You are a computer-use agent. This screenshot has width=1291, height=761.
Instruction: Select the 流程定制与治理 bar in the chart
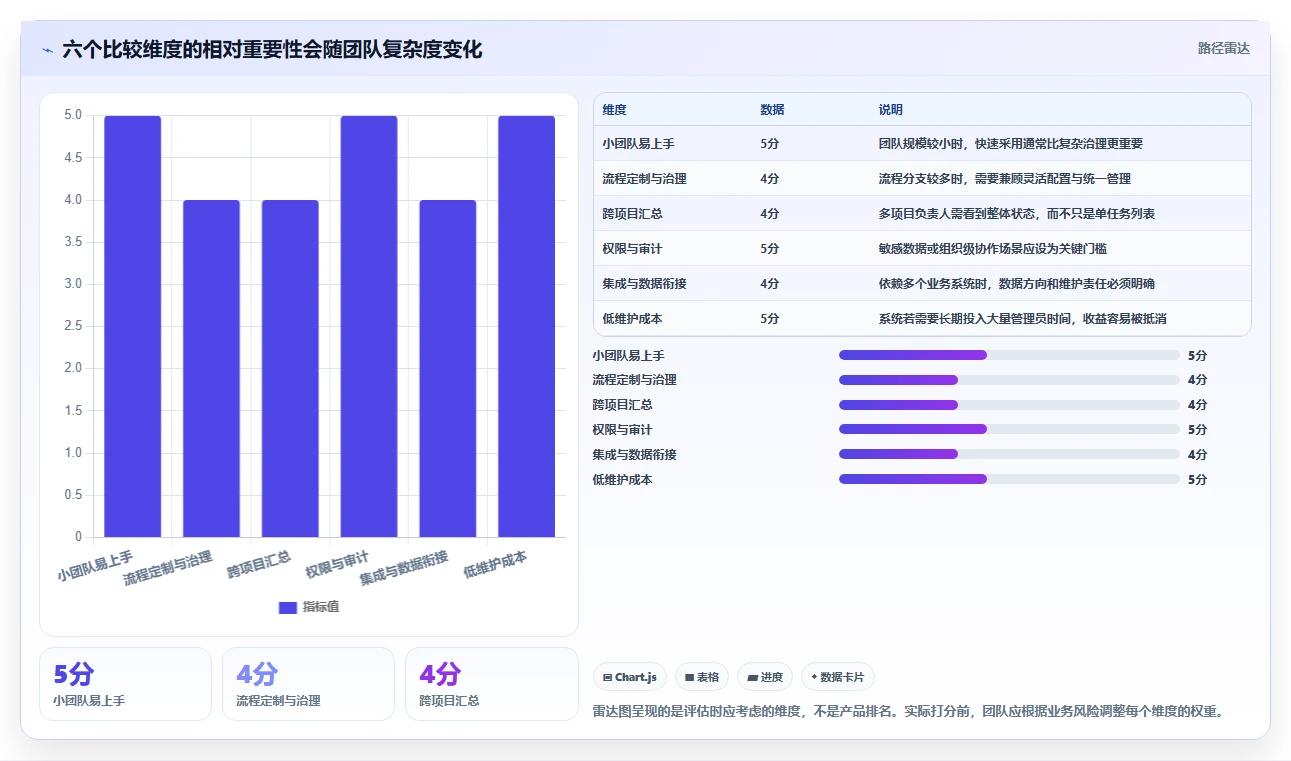point(211,369)
